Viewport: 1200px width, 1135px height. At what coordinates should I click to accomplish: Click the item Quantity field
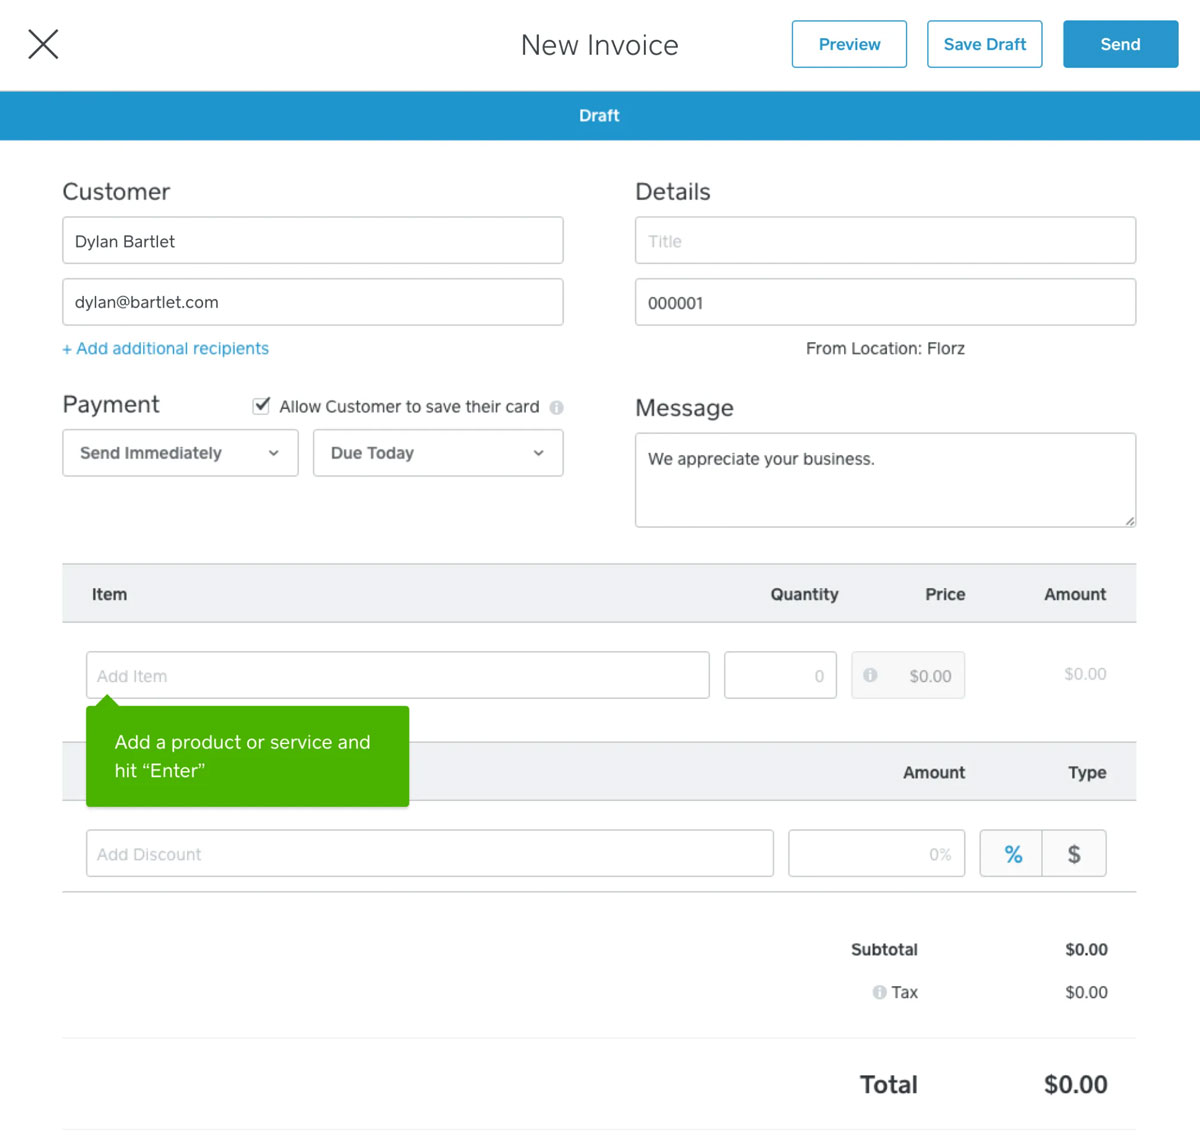click(x=780, y=675)
